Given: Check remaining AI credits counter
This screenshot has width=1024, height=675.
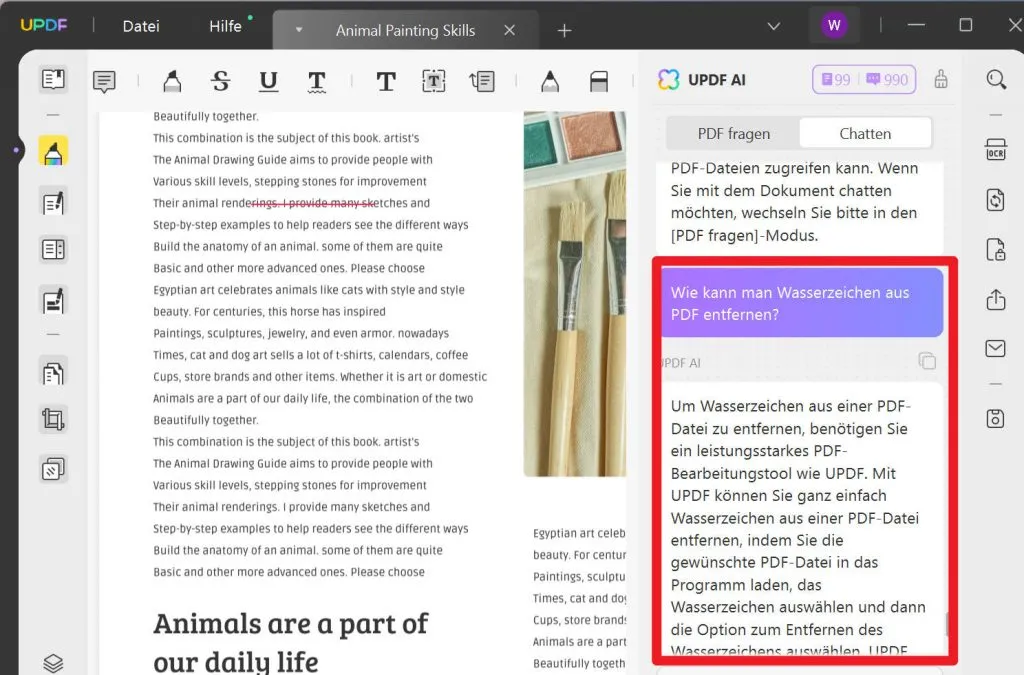Looking at the screenshot, I should [864, 79].
